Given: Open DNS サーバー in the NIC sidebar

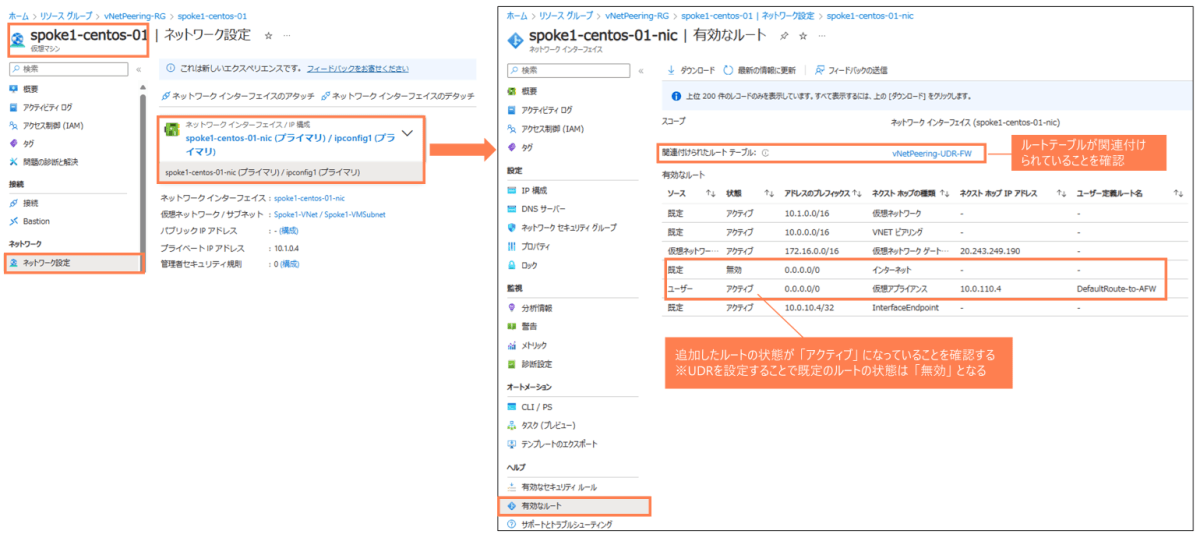Looking at the screenshot, I should pos(535,208).
